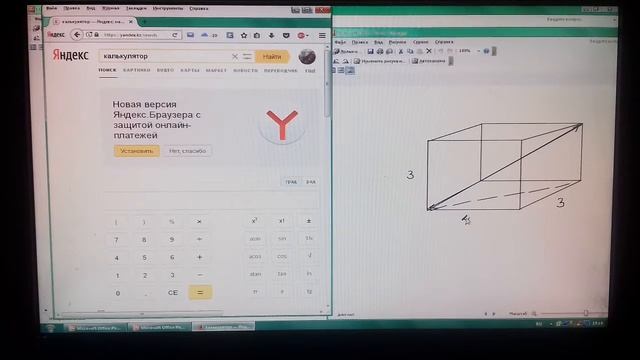Image resolution: width=640 pixels, height=360 pixels.
Task: Click CE on the calculator
Action: click(173, 293)
